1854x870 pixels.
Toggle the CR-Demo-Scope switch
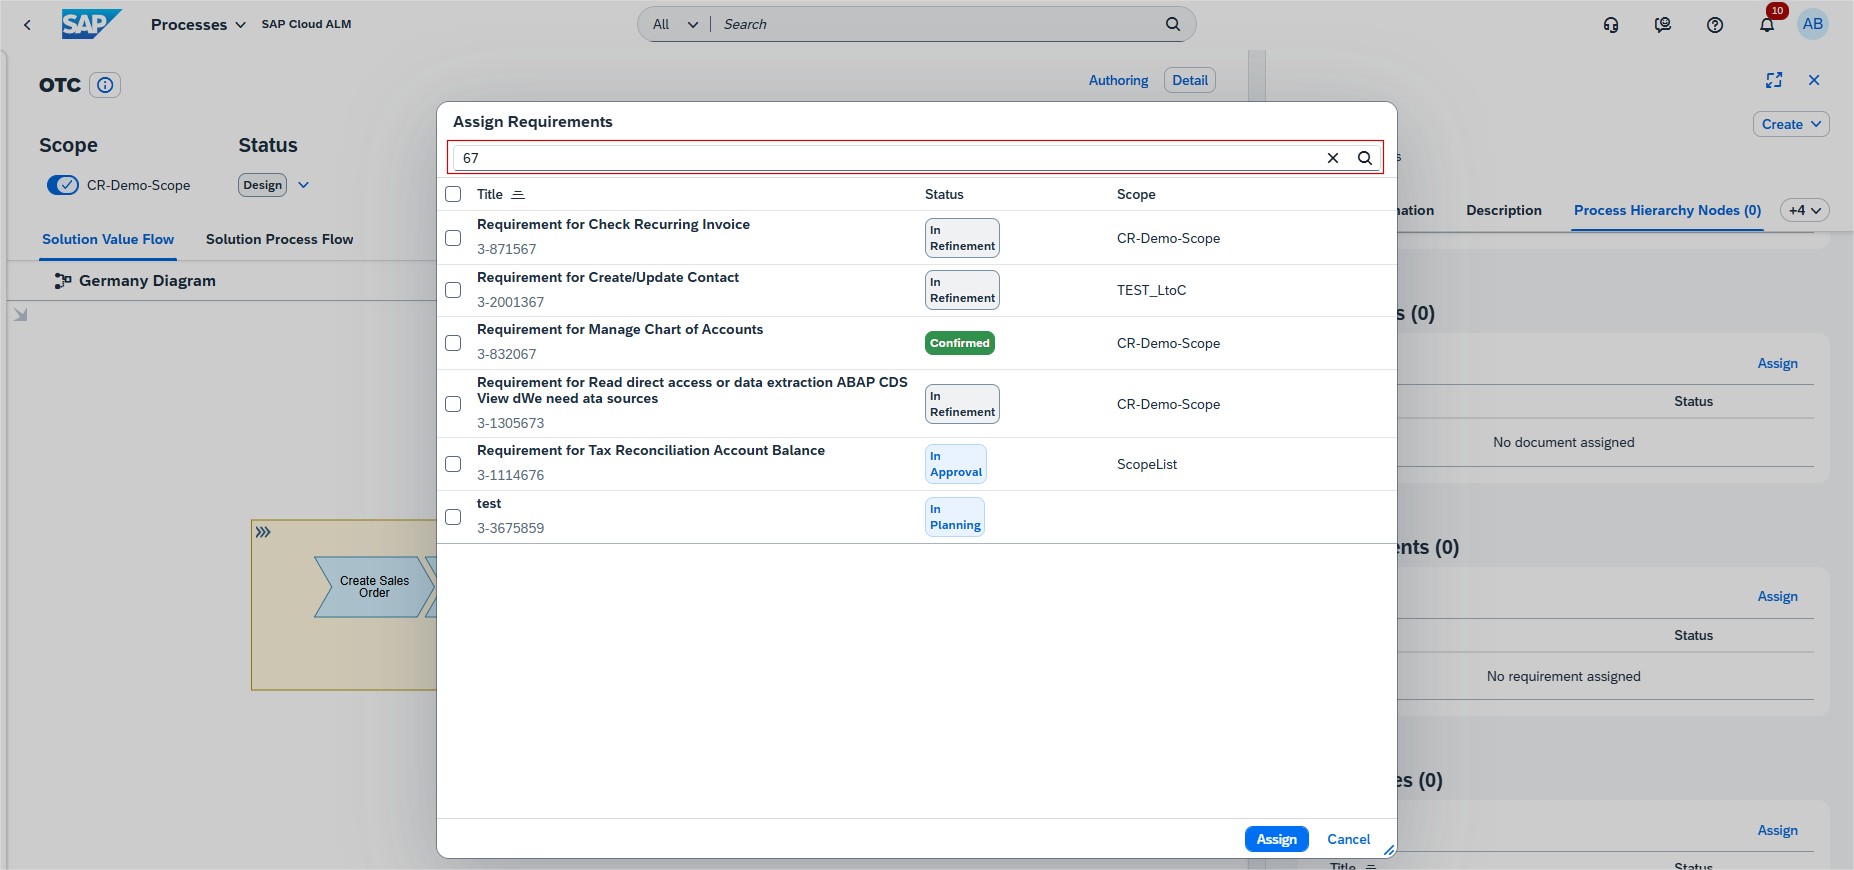(63, 185)
